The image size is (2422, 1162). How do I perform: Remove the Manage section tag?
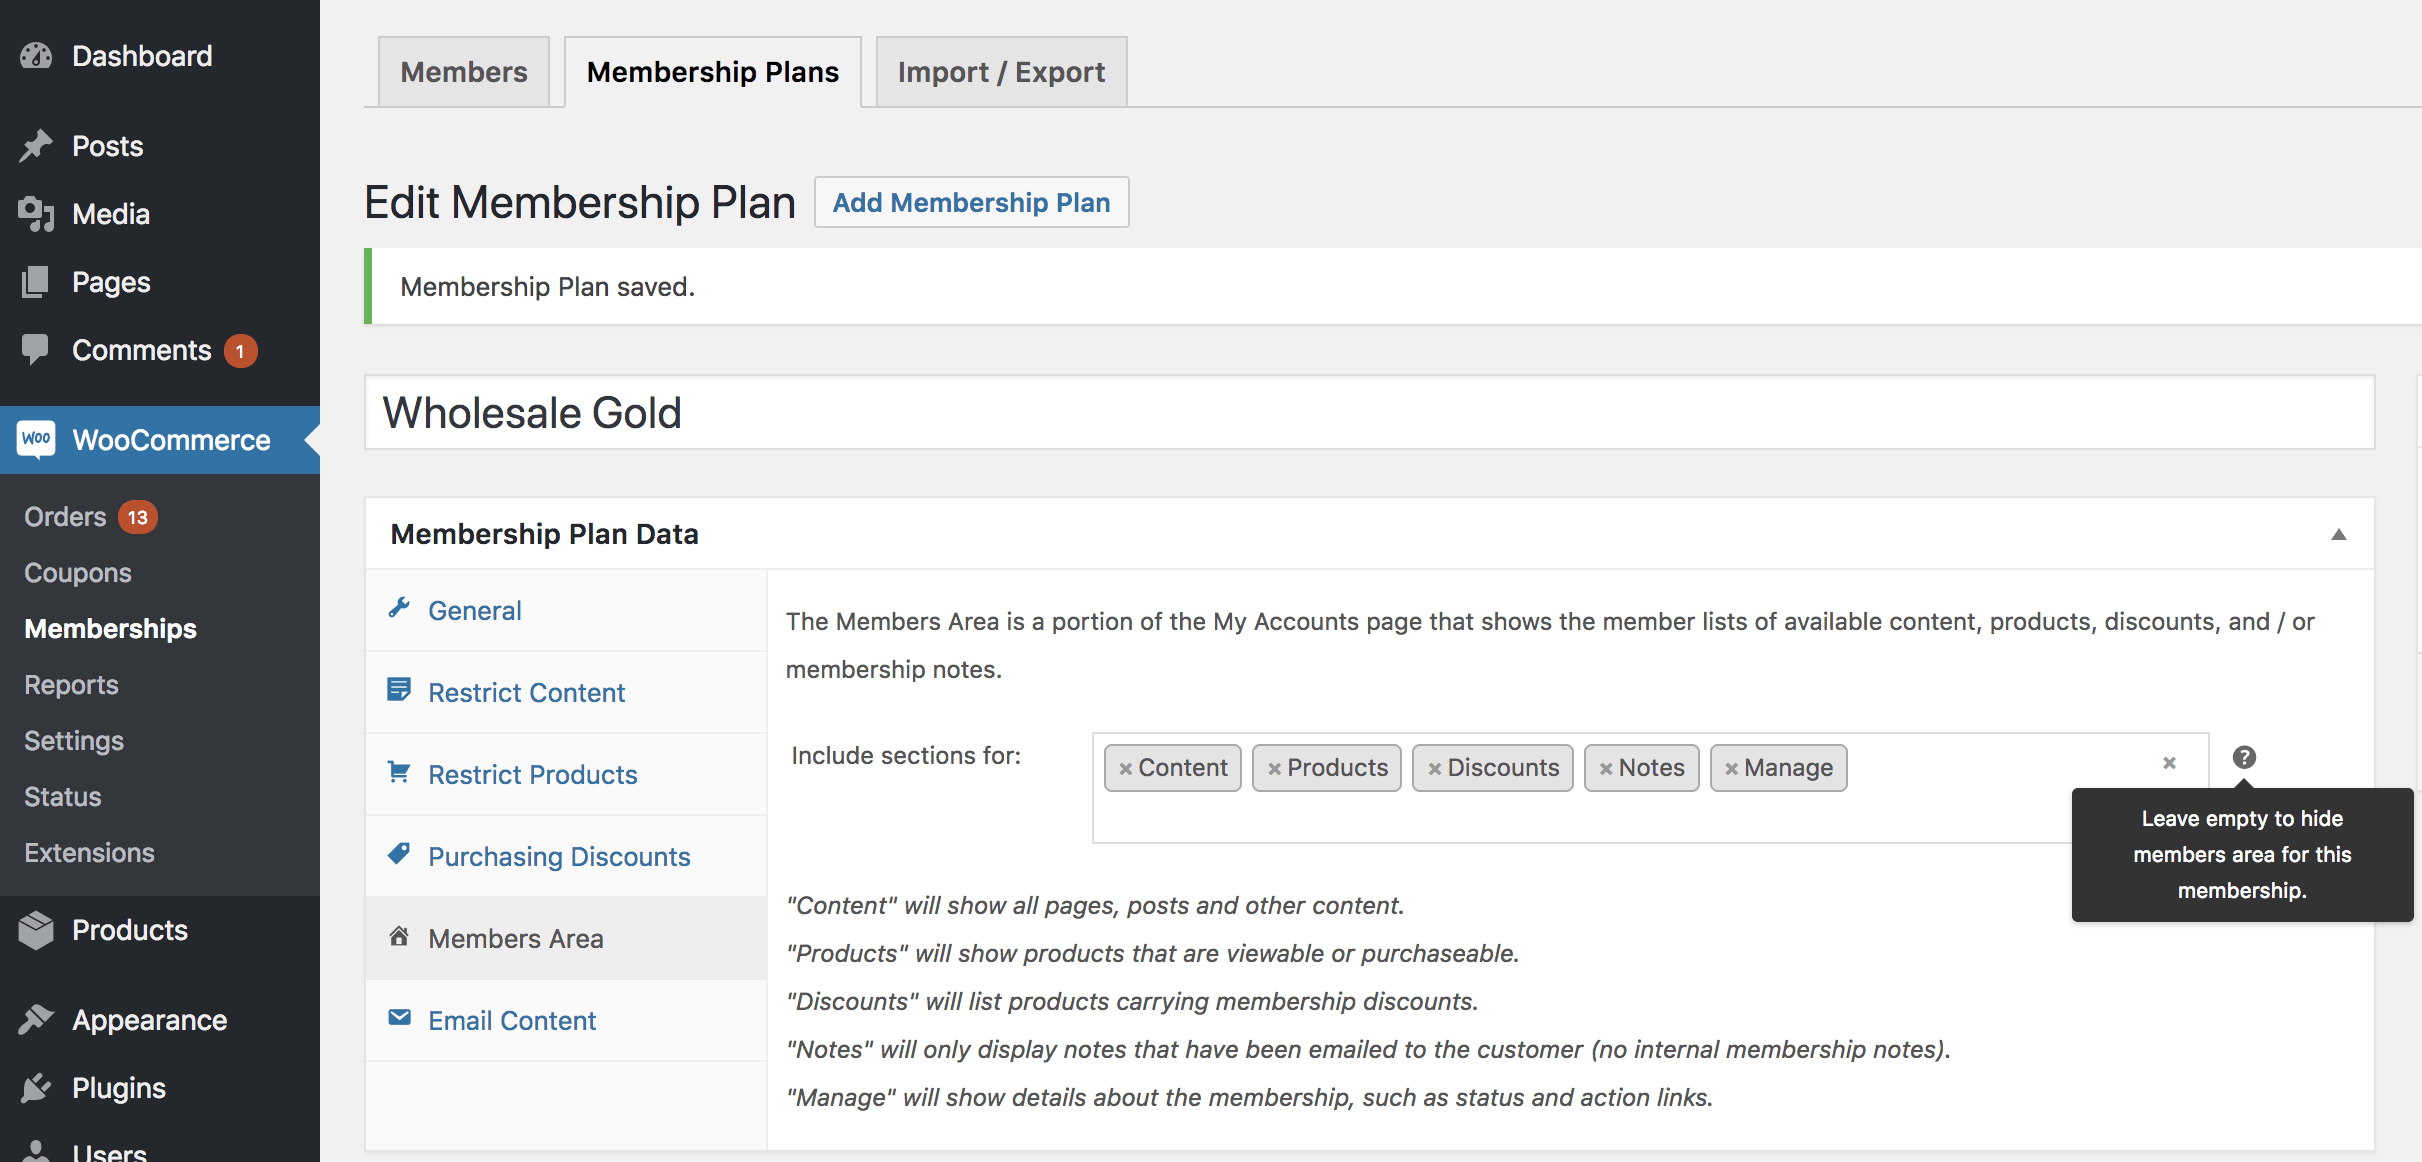coord(1731,769)
